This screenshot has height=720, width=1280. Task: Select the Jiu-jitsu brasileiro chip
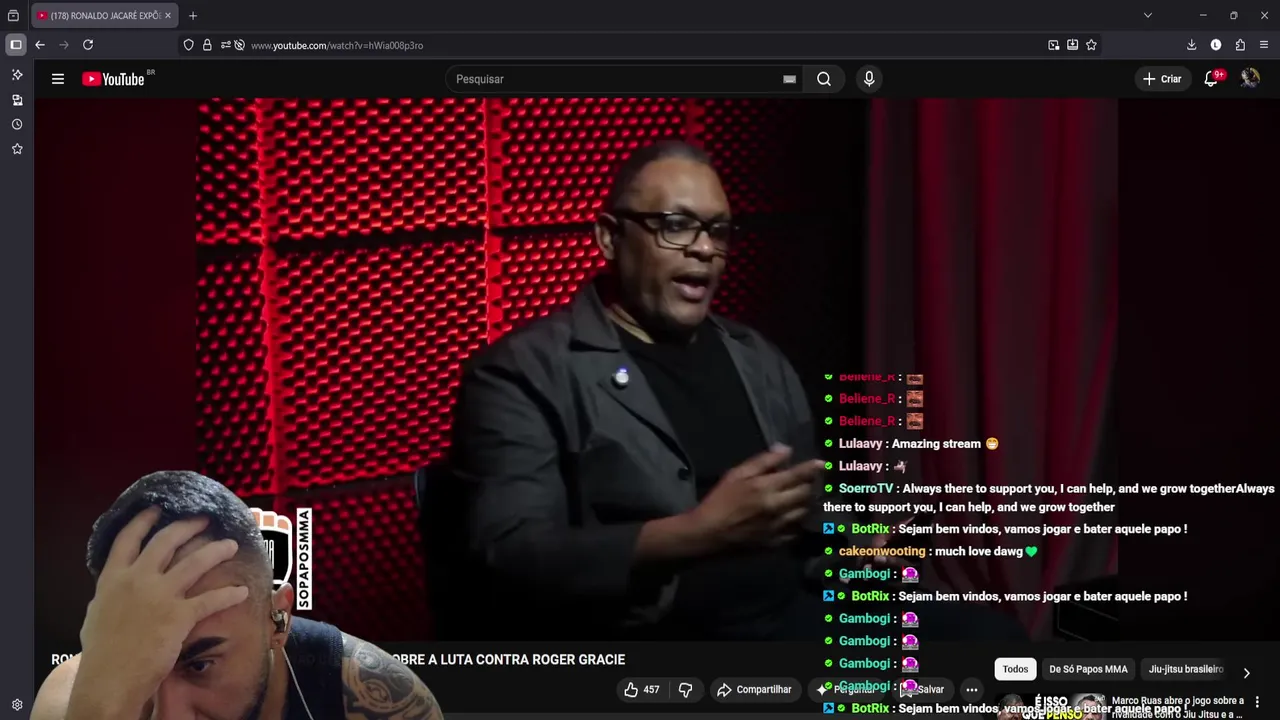coord(1186,669)
